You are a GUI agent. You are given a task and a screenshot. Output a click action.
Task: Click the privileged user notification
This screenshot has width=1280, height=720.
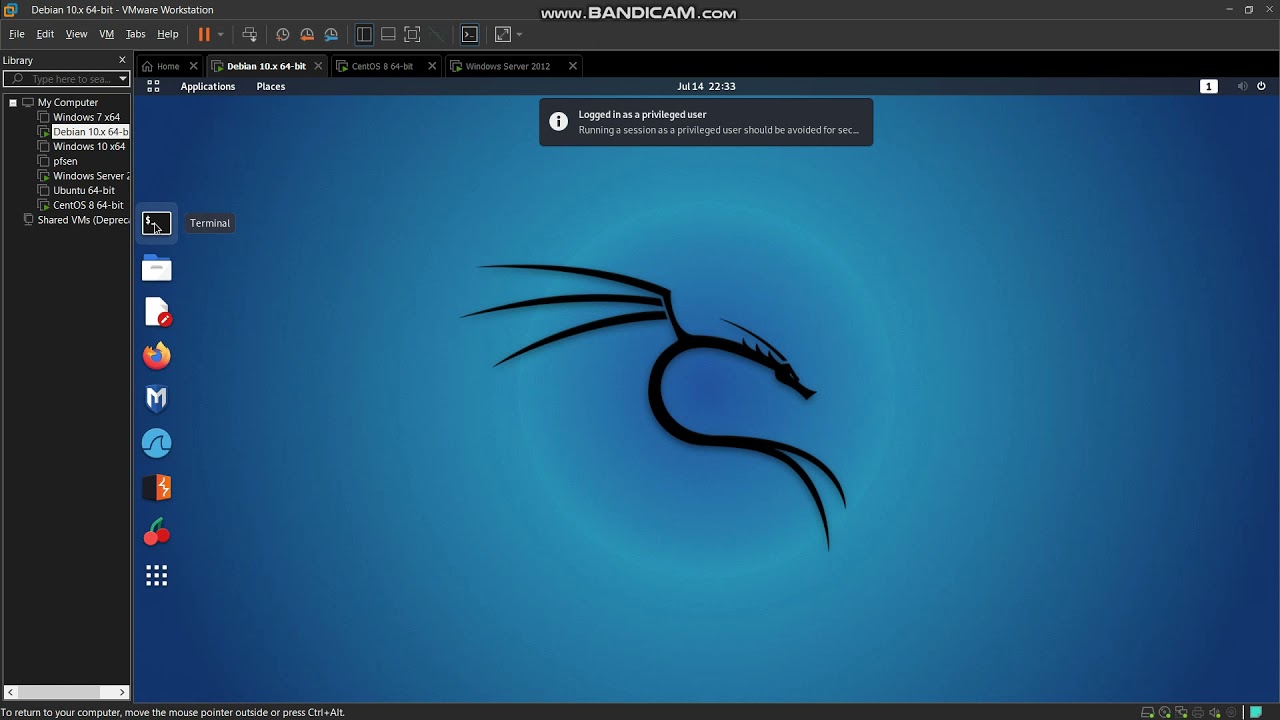[x=706, y=122]
